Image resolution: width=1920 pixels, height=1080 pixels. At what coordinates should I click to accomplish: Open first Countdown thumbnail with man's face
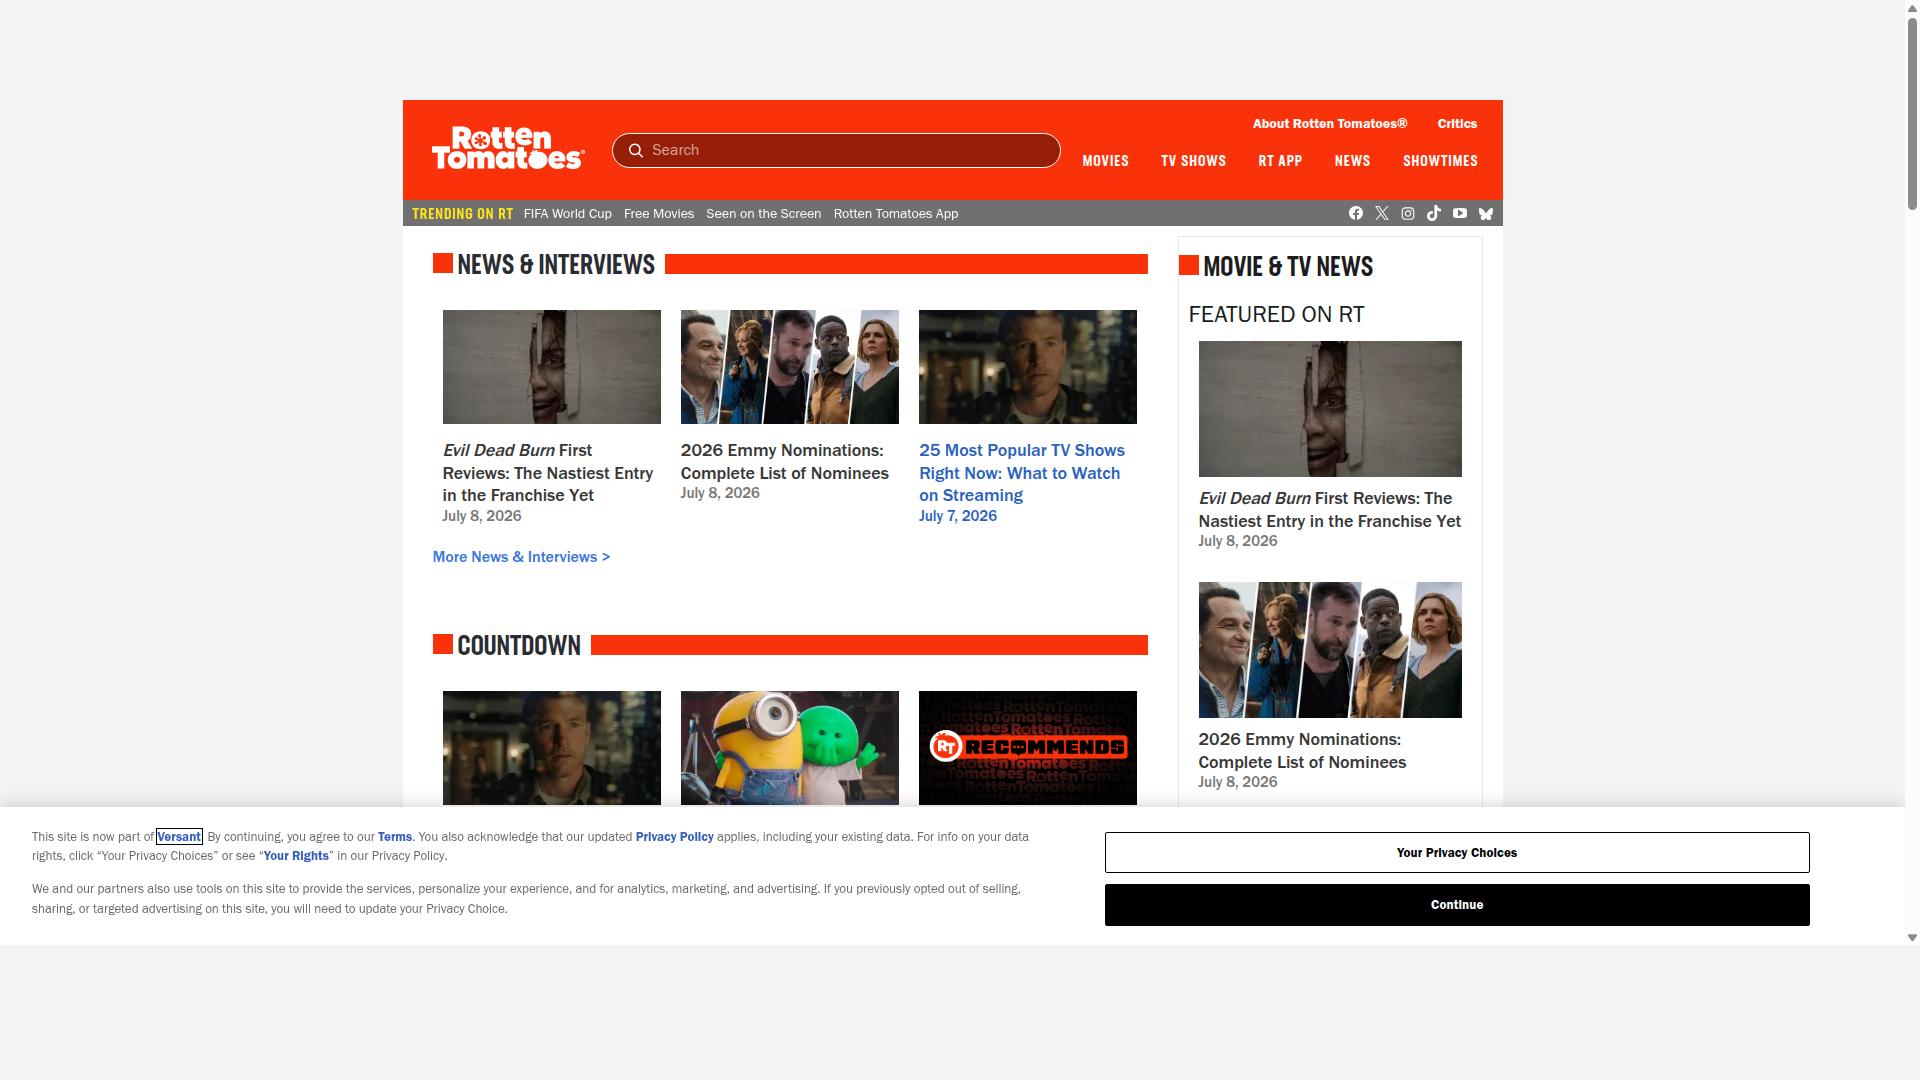(x=552, y=748)
